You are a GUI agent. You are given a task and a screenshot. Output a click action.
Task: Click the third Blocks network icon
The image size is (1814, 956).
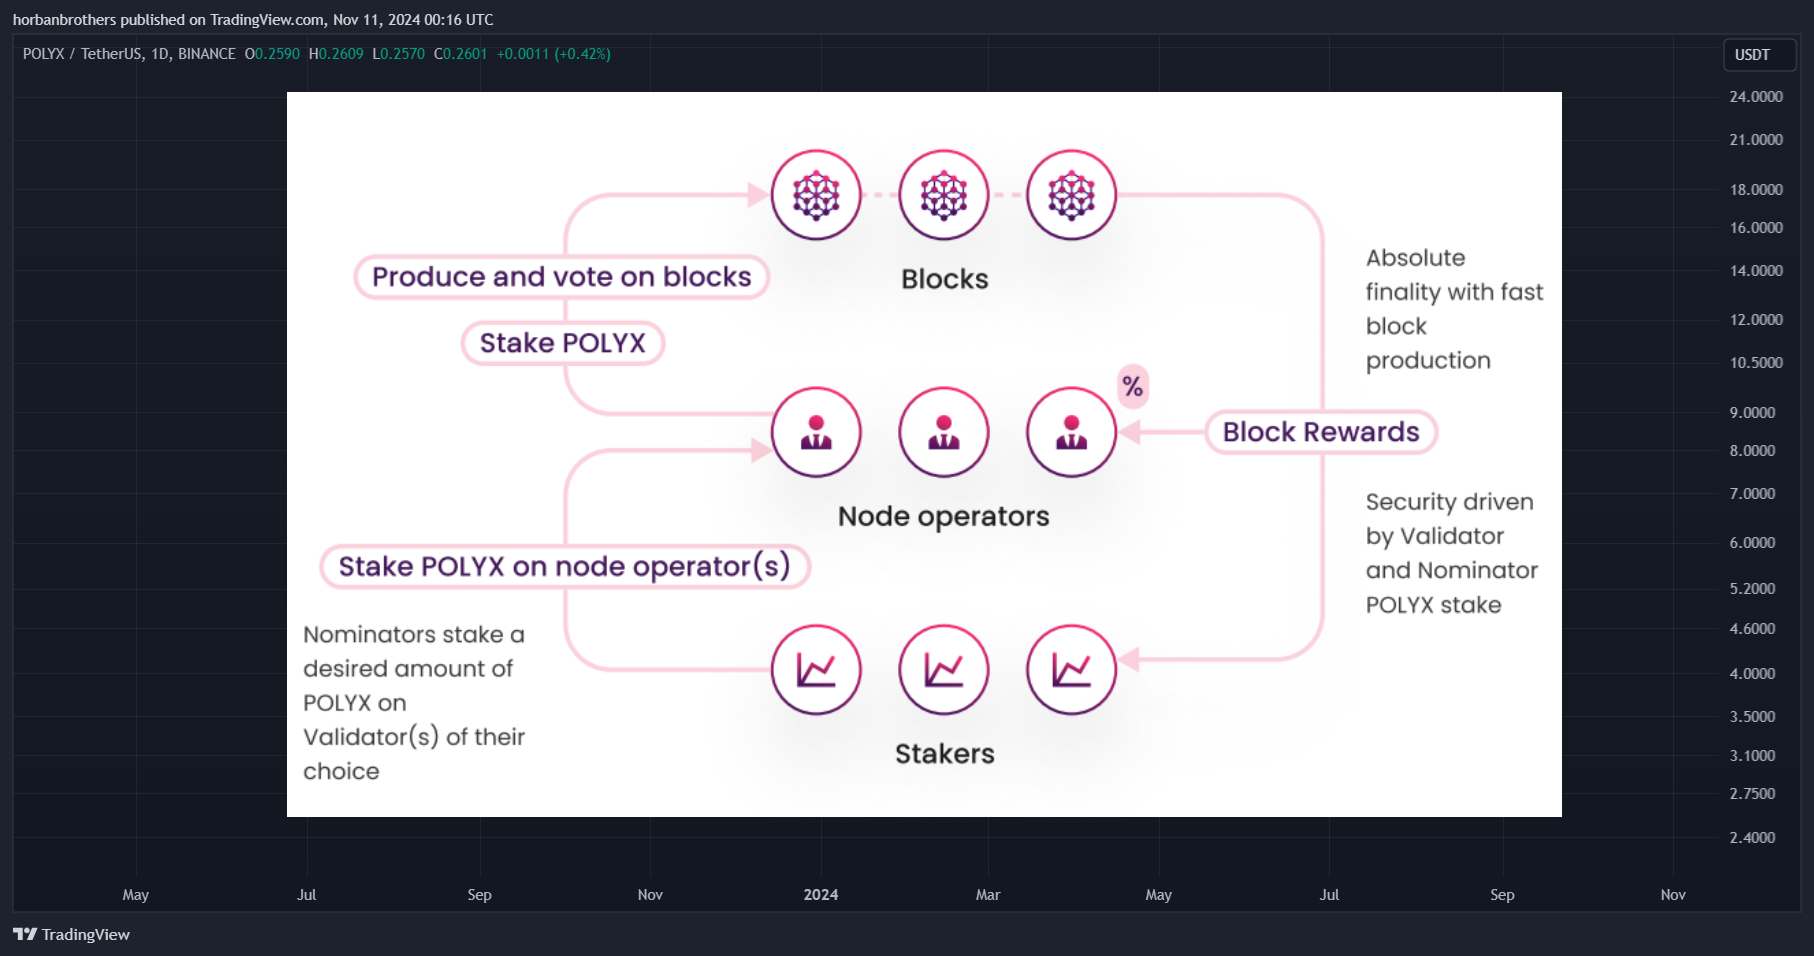(1071, 195)
